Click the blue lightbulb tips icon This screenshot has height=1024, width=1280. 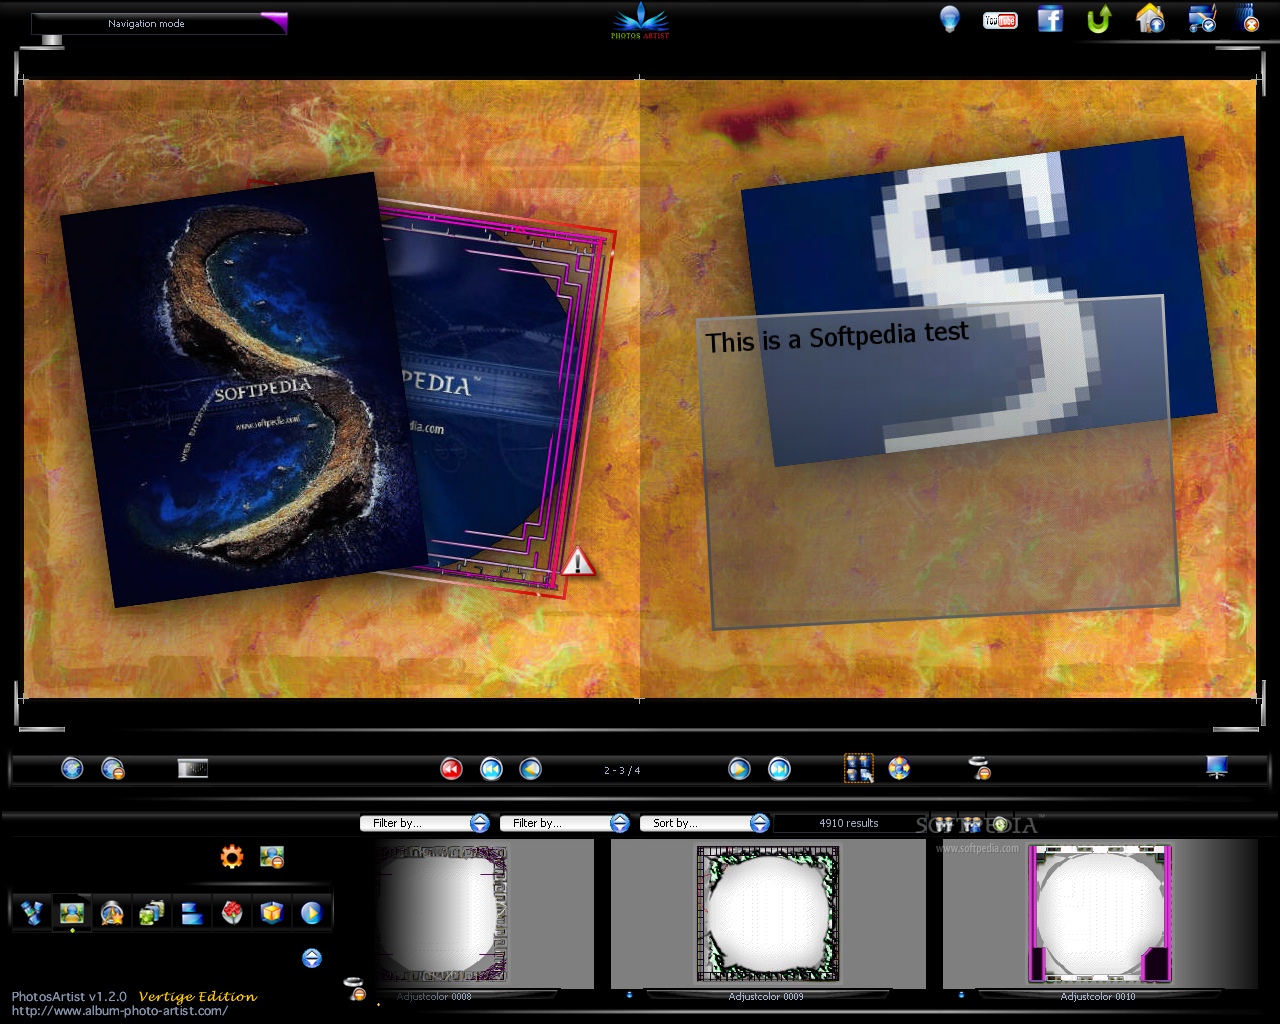click(949, 19)
